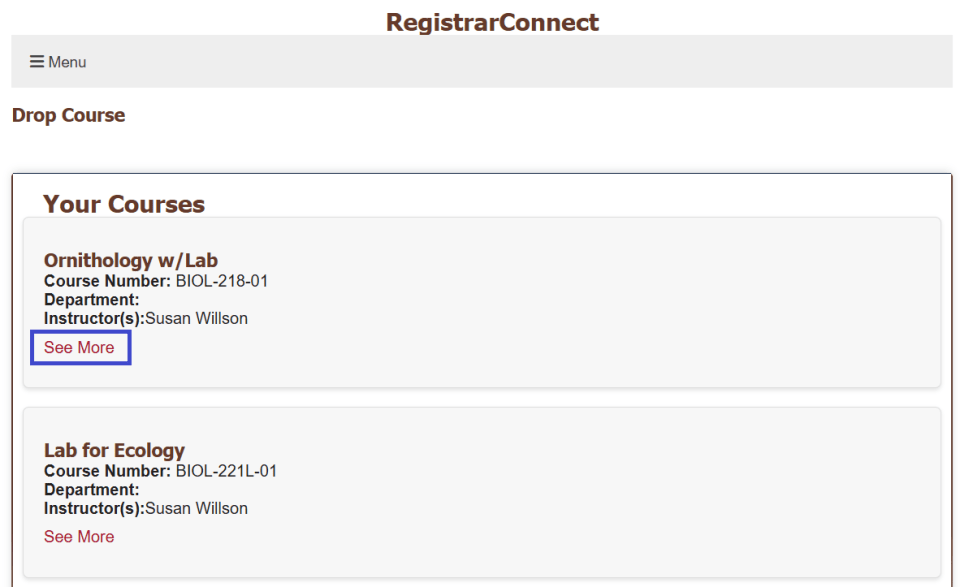Viewport: 960px width, 587px height.
Task: Click the hamburger menu icon
Action: [36, 62]
